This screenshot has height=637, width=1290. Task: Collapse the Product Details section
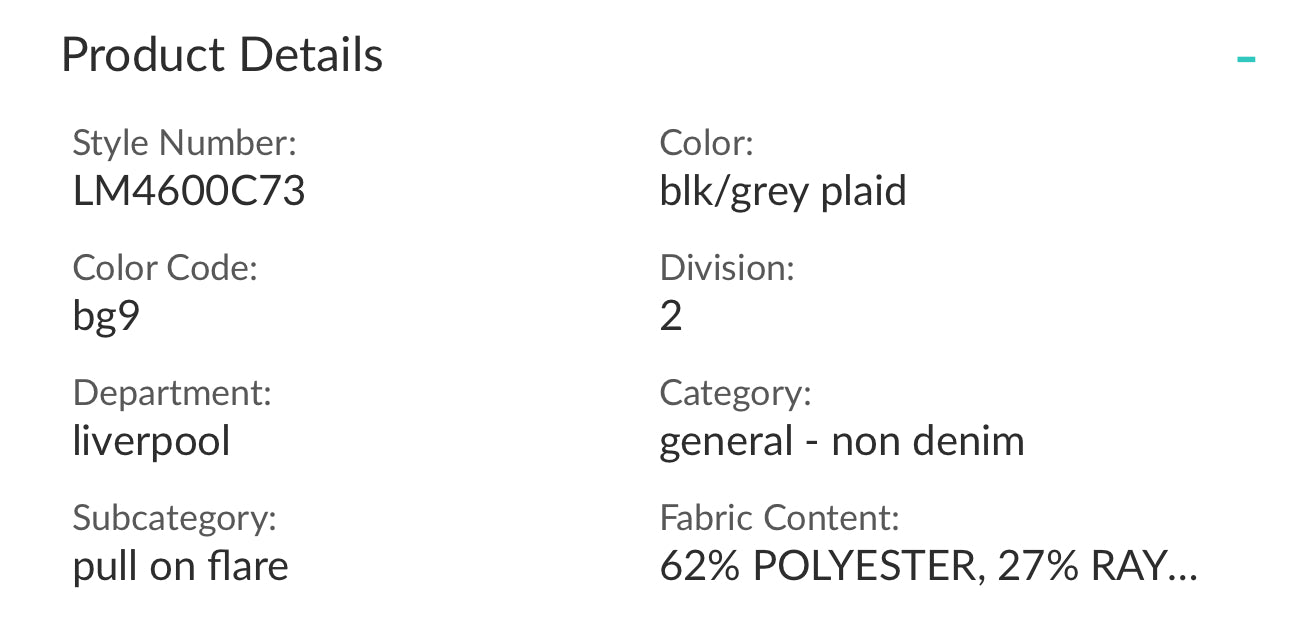click(1245, 59)
